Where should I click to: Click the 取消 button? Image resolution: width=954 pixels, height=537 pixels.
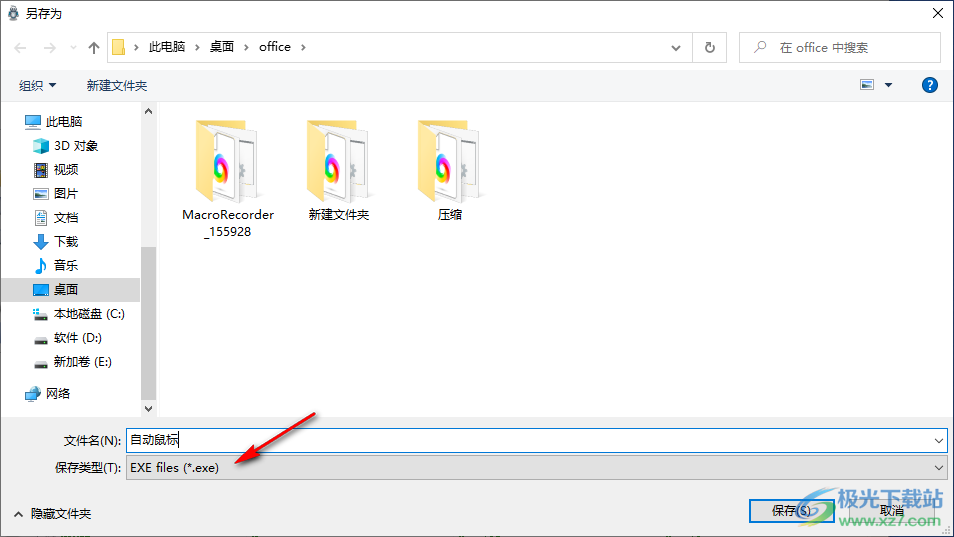(891, 511)
